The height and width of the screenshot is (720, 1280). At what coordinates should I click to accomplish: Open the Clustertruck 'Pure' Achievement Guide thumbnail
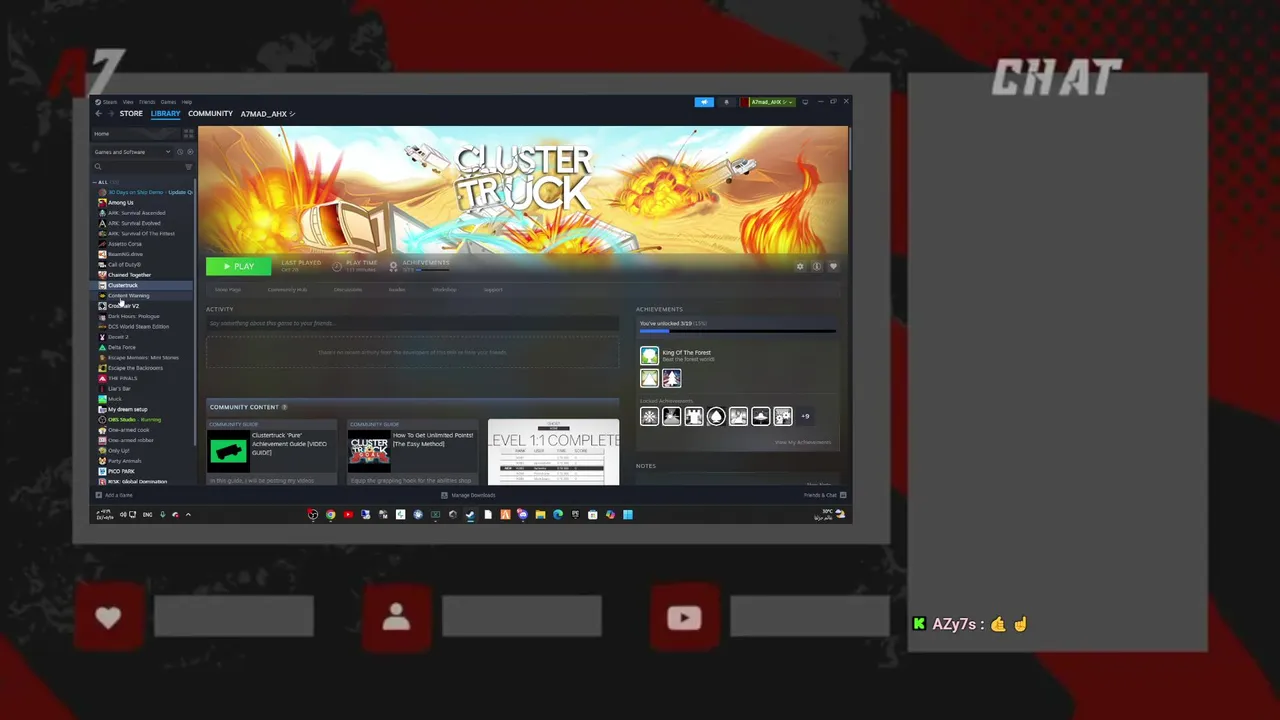228,452
